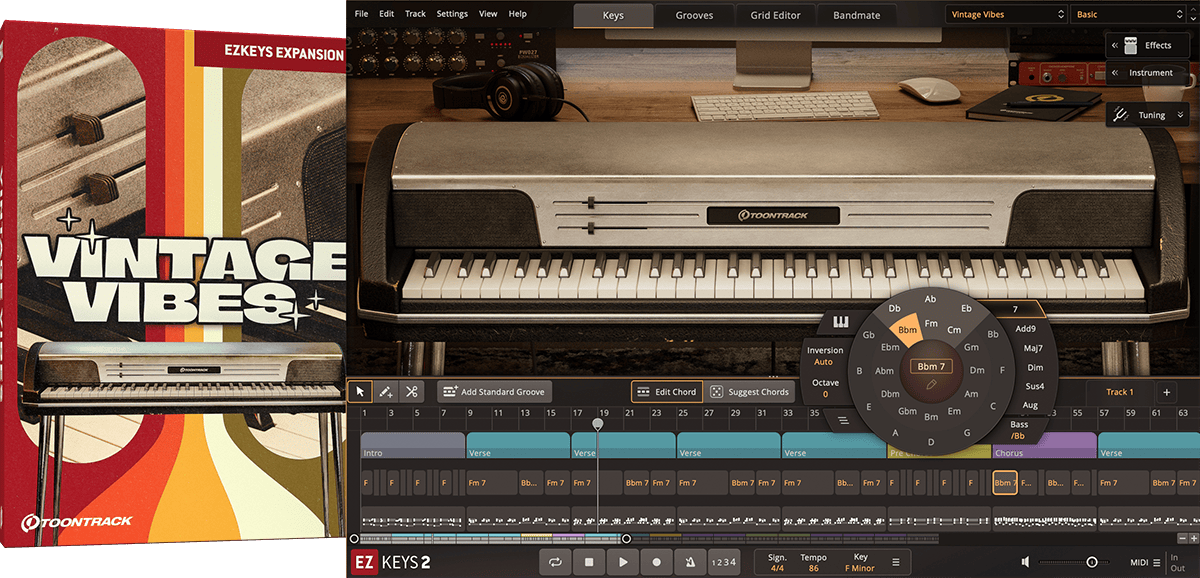Switch to the Grooves tab
Screen dimensions: 1200x578
pyautogui.click(x=693, y=15)
